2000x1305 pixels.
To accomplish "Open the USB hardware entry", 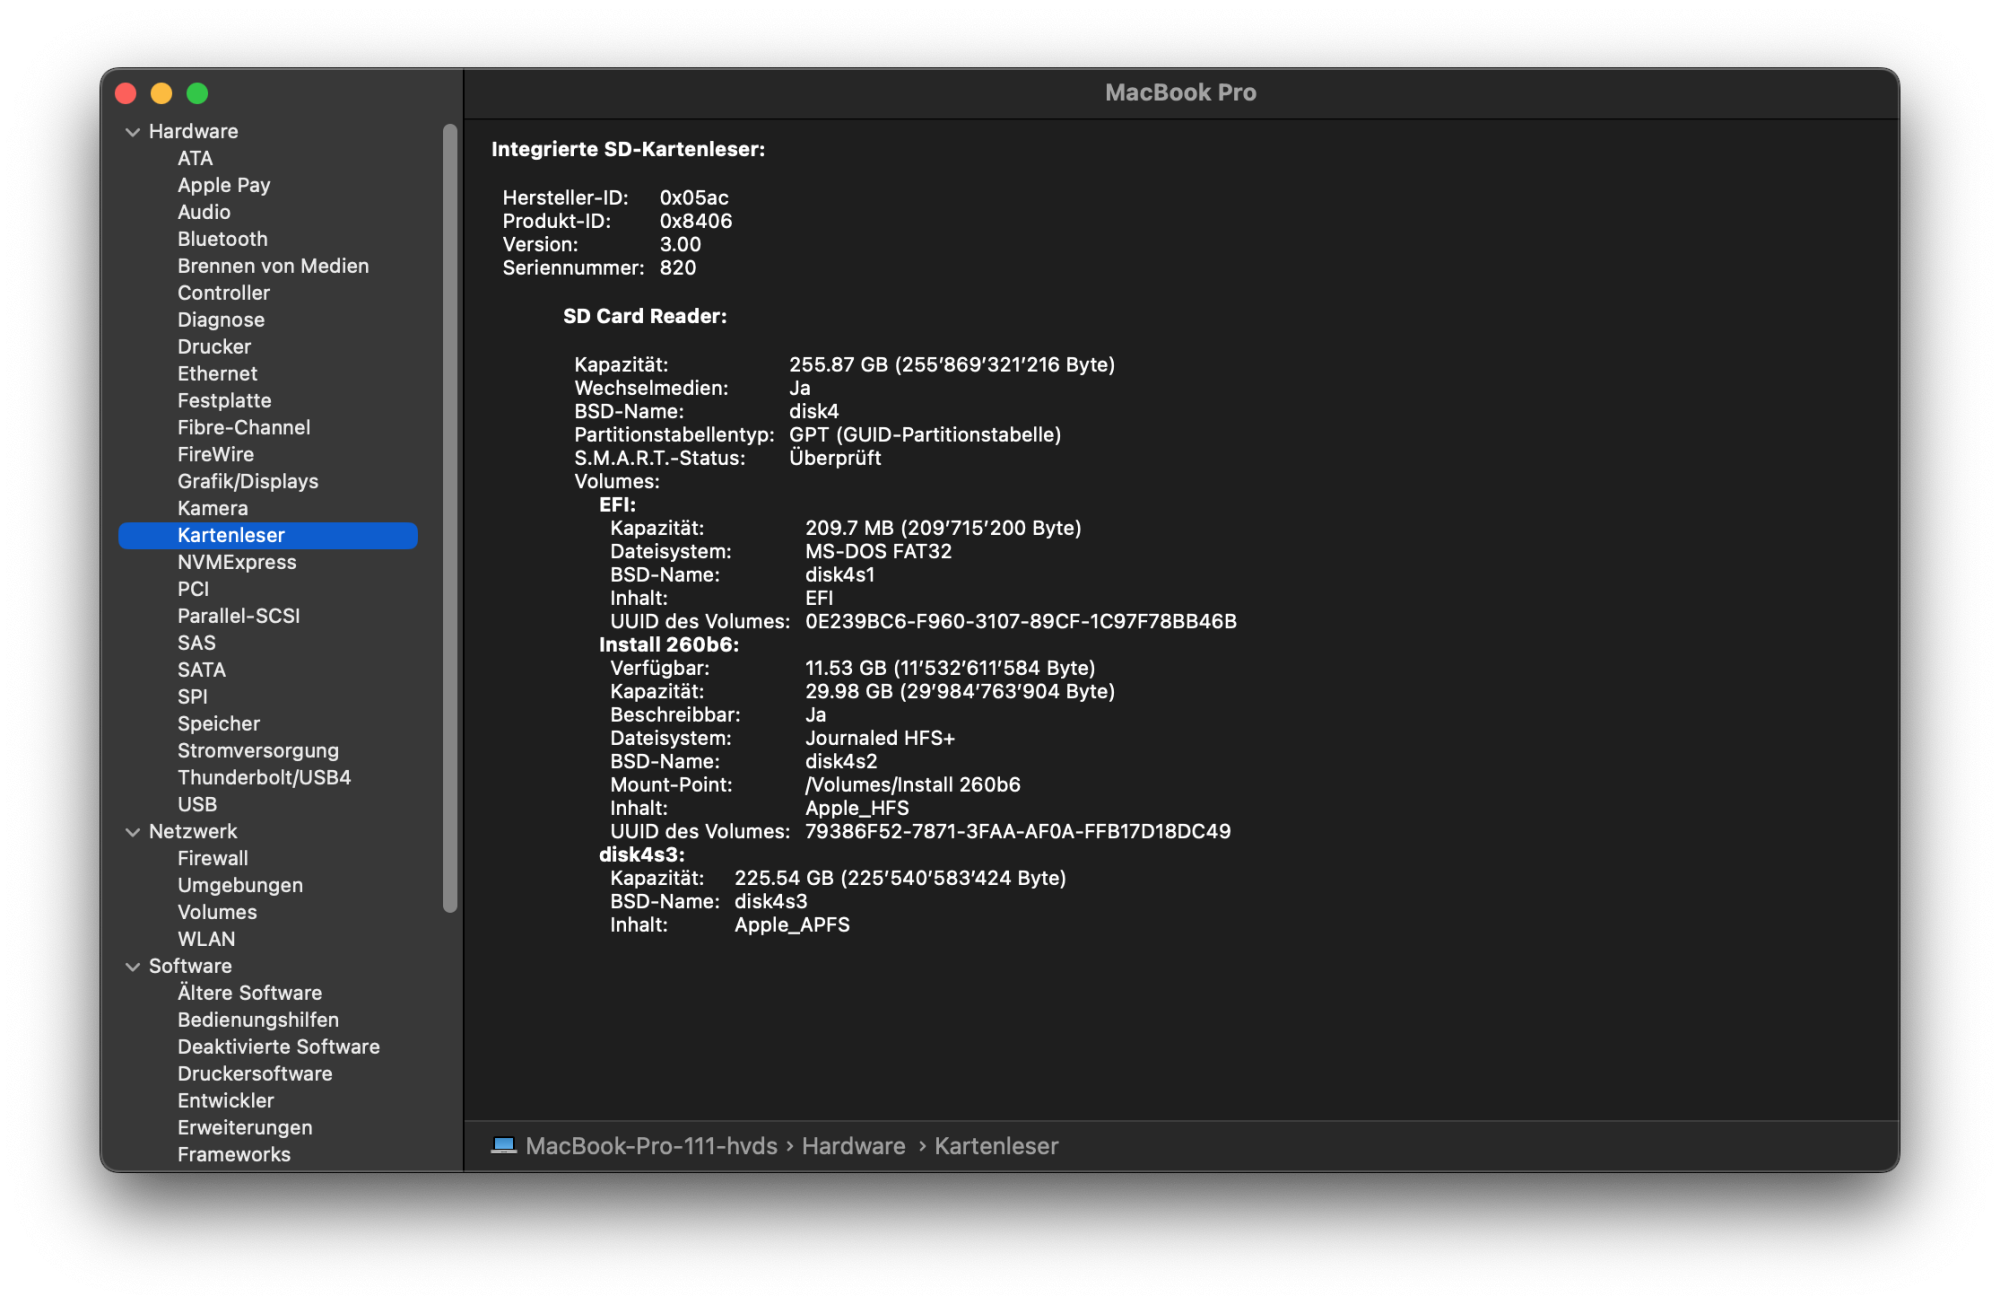I will 197,805.
